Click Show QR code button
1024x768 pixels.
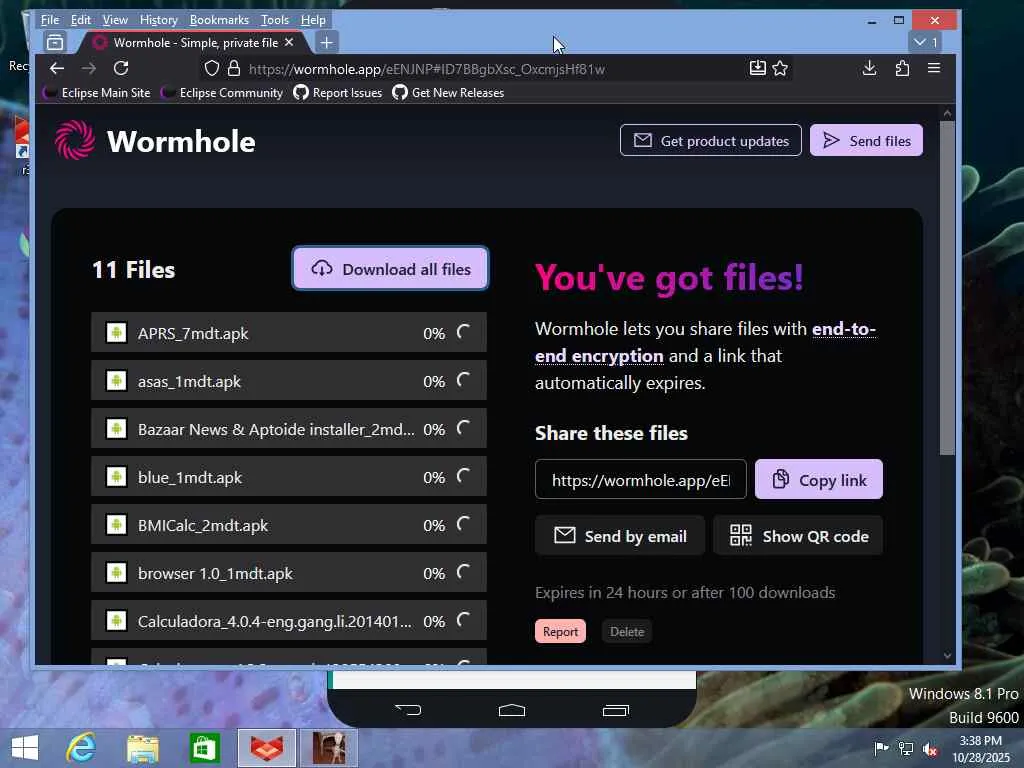tap(798, 536)
